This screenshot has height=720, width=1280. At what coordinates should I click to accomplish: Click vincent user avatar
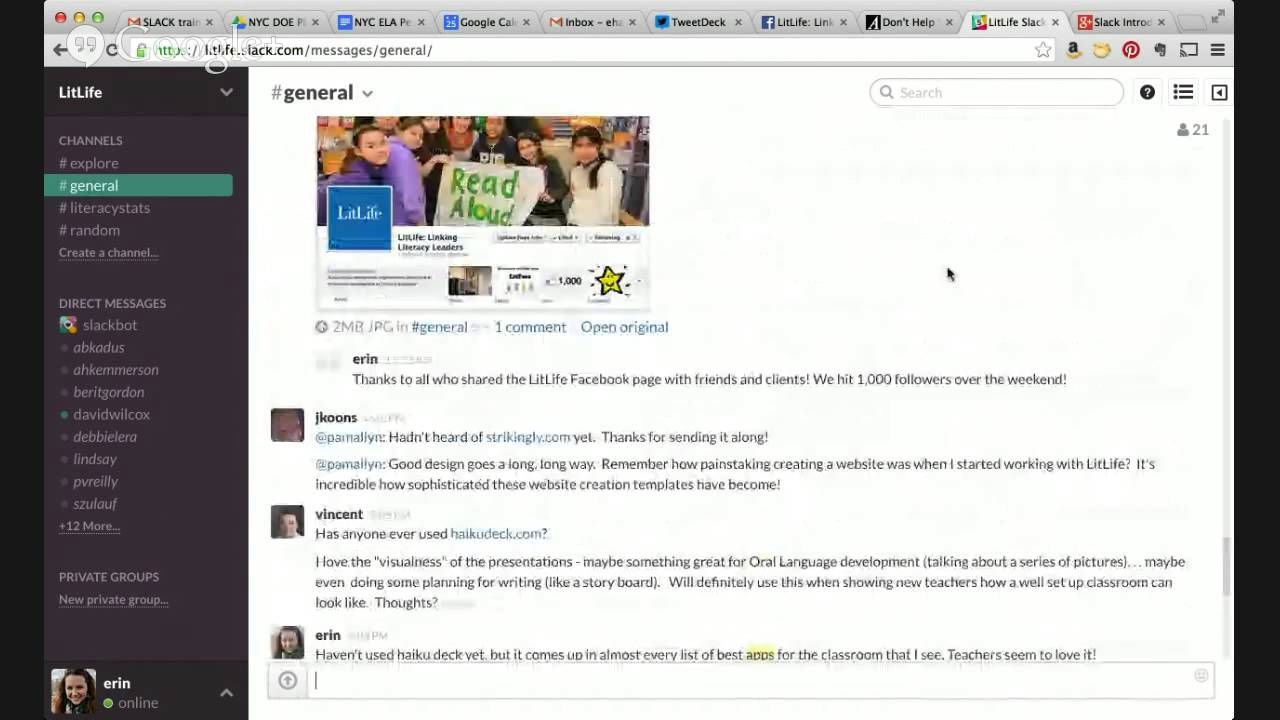[287, 522]
